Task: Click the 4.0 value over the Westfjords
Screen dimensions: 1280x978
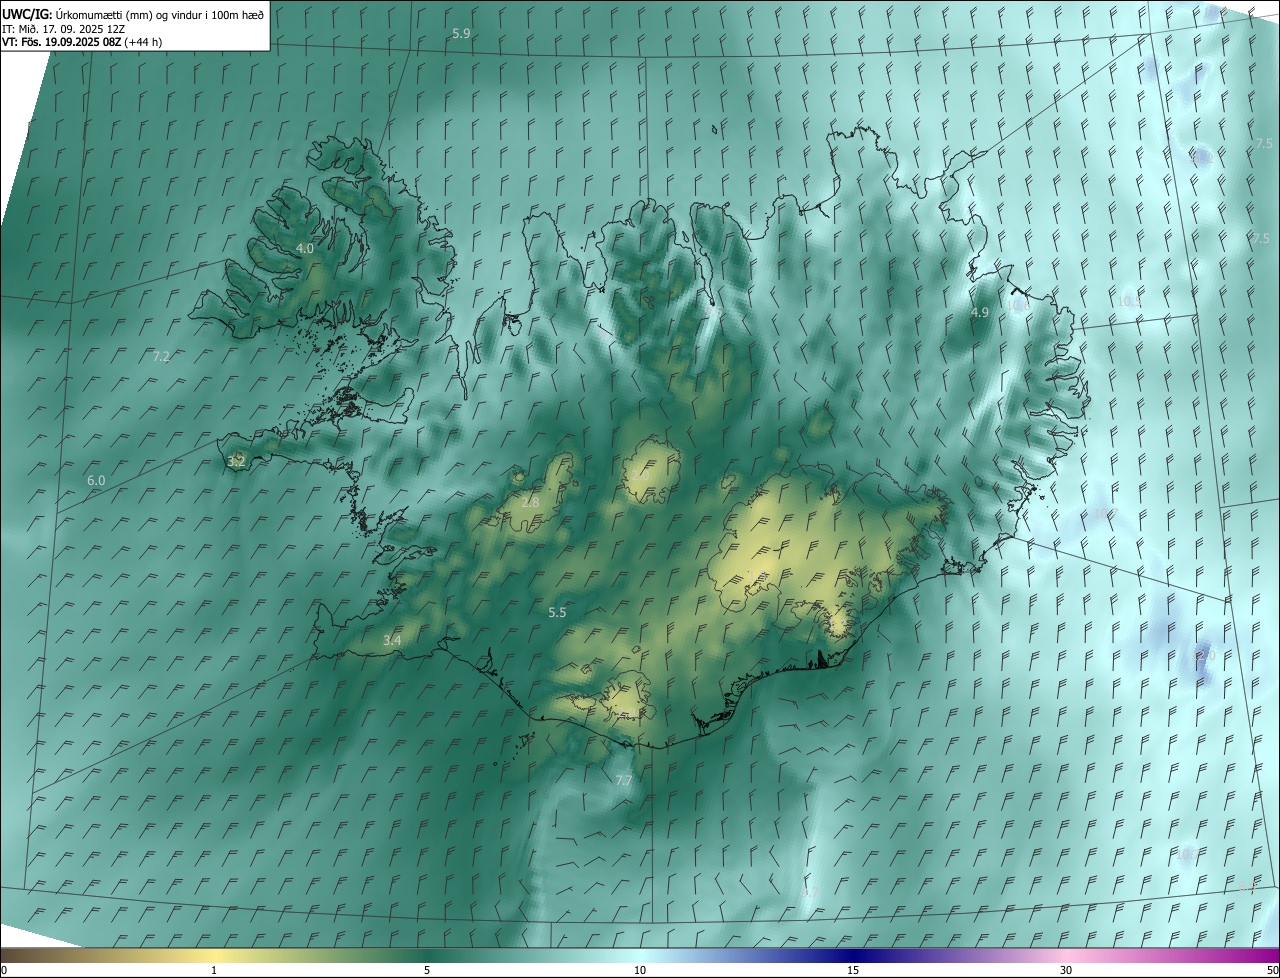Action: tap(305, 248)
